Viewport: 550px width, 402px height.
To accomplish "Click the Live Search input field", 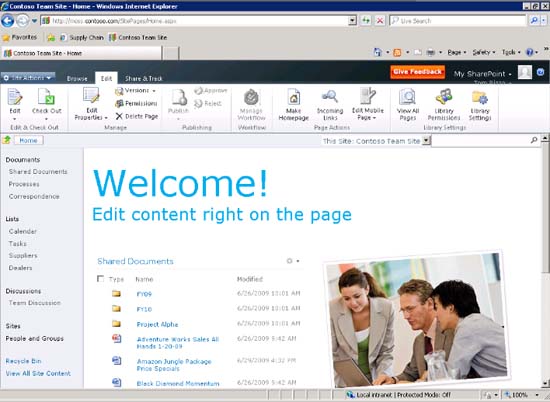I will click(457, 21).
